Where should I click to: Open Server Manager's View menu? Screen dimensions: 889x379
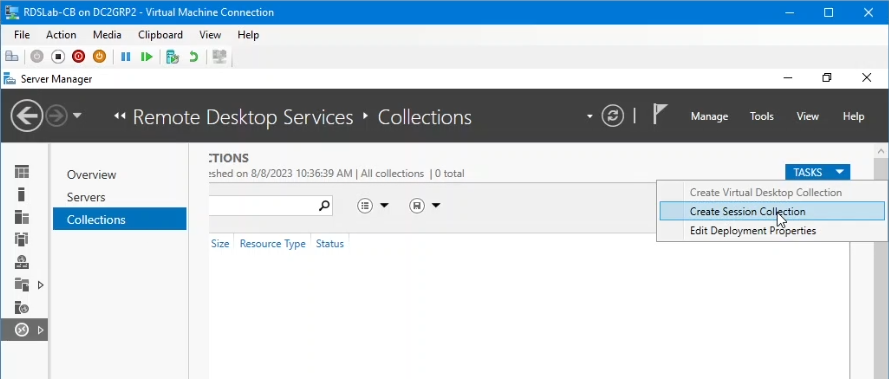pos(807,116)
